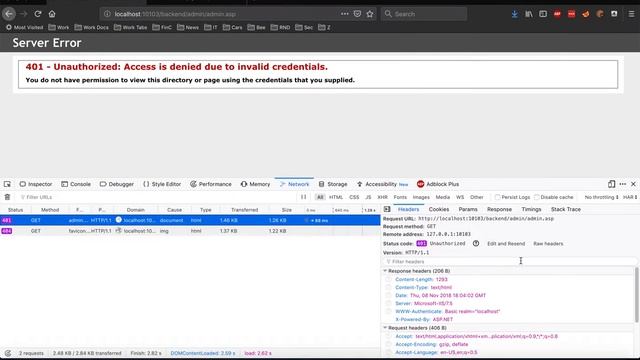Open the News bookmarks folder
This screenshot has height=360, width=640.
coord(188,27)
